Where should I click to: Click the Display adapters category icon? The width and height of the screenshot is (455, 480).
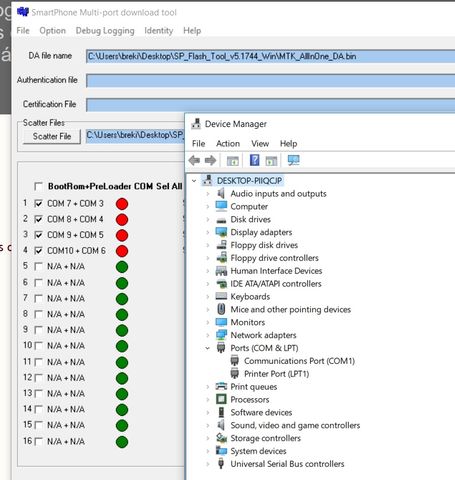221,232
